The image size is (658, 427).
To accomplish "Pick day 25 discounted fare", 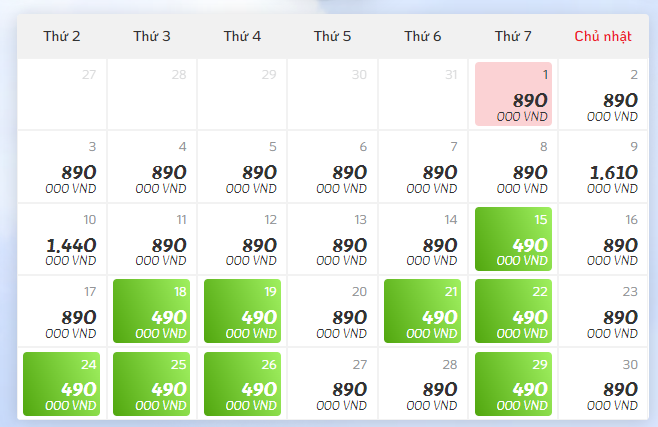I will (152, 383).
